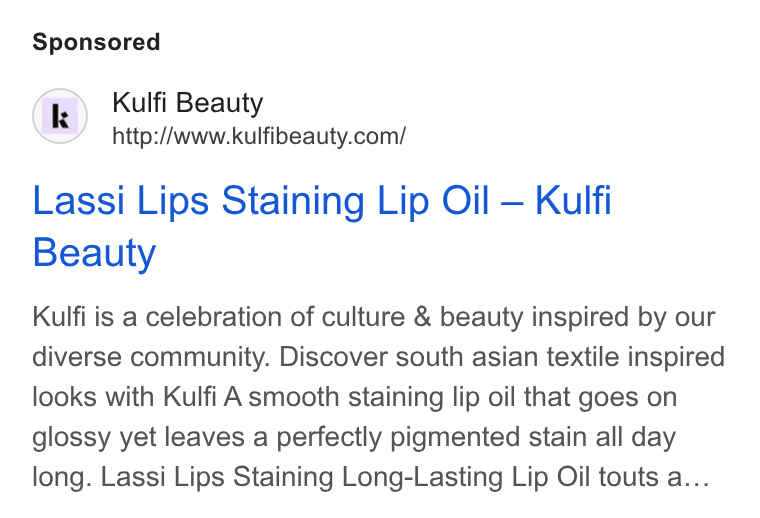Click the word "Beauty" on headline's second line

tap(95, 252)
